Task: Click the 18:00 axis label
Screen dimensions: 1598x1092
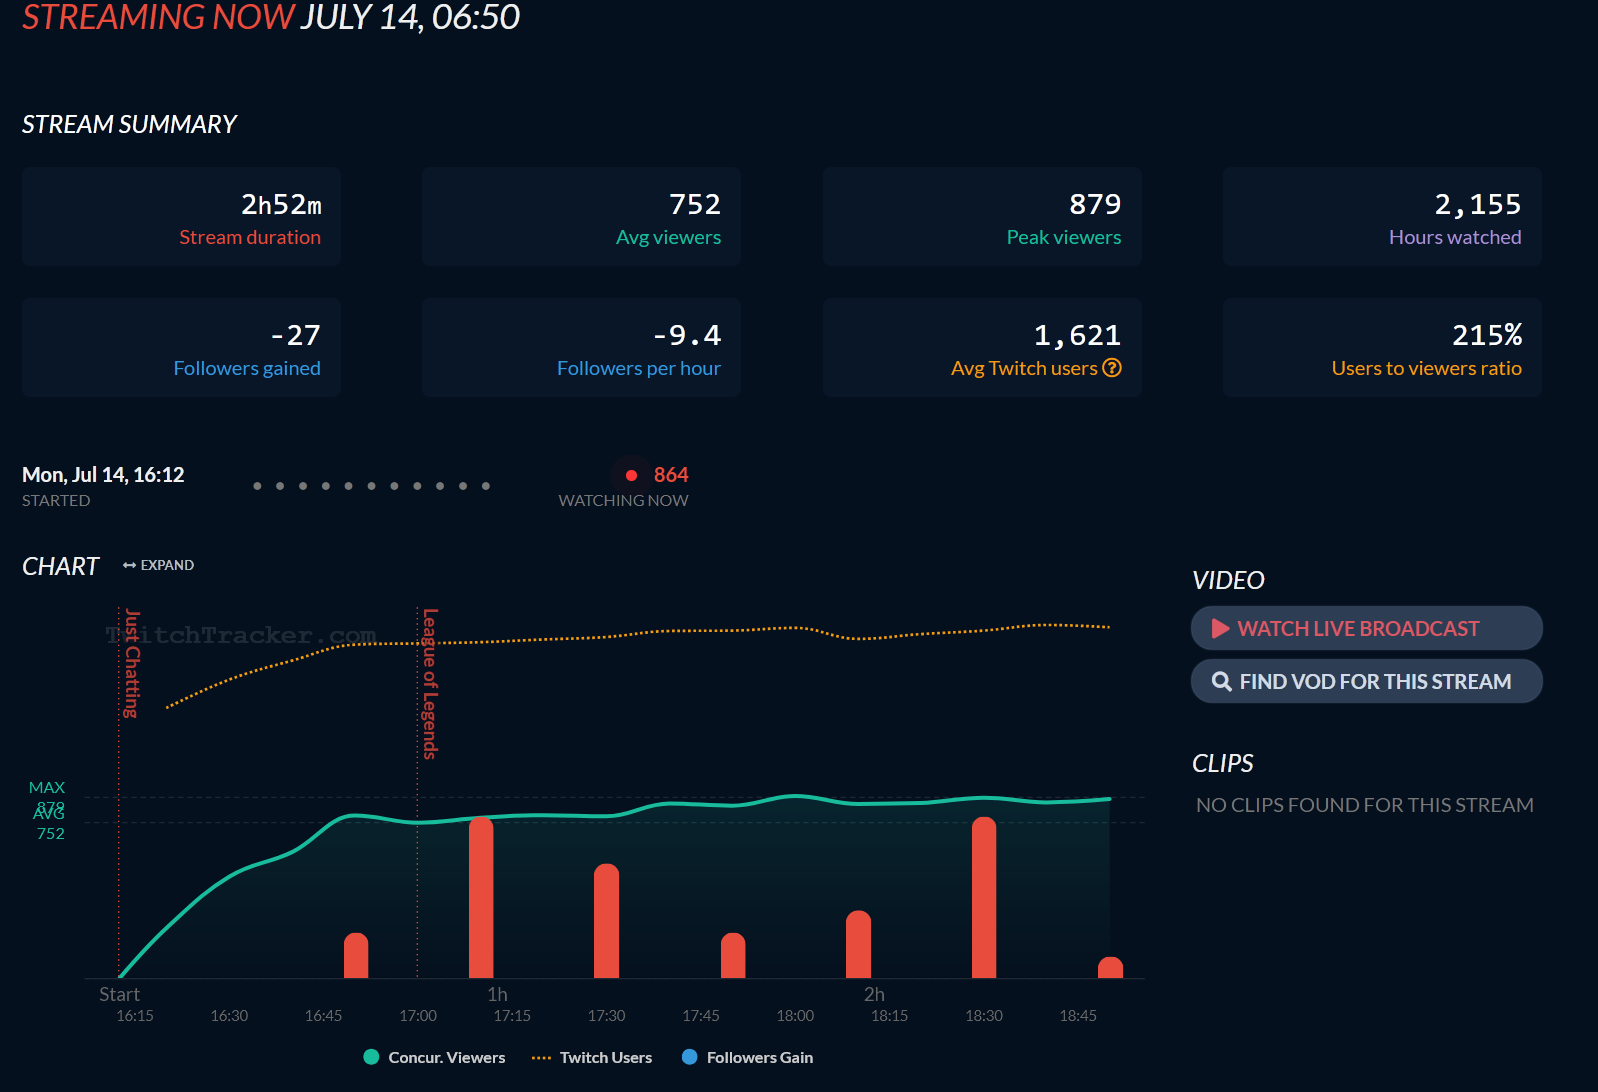Action: tap(795, 1015)
